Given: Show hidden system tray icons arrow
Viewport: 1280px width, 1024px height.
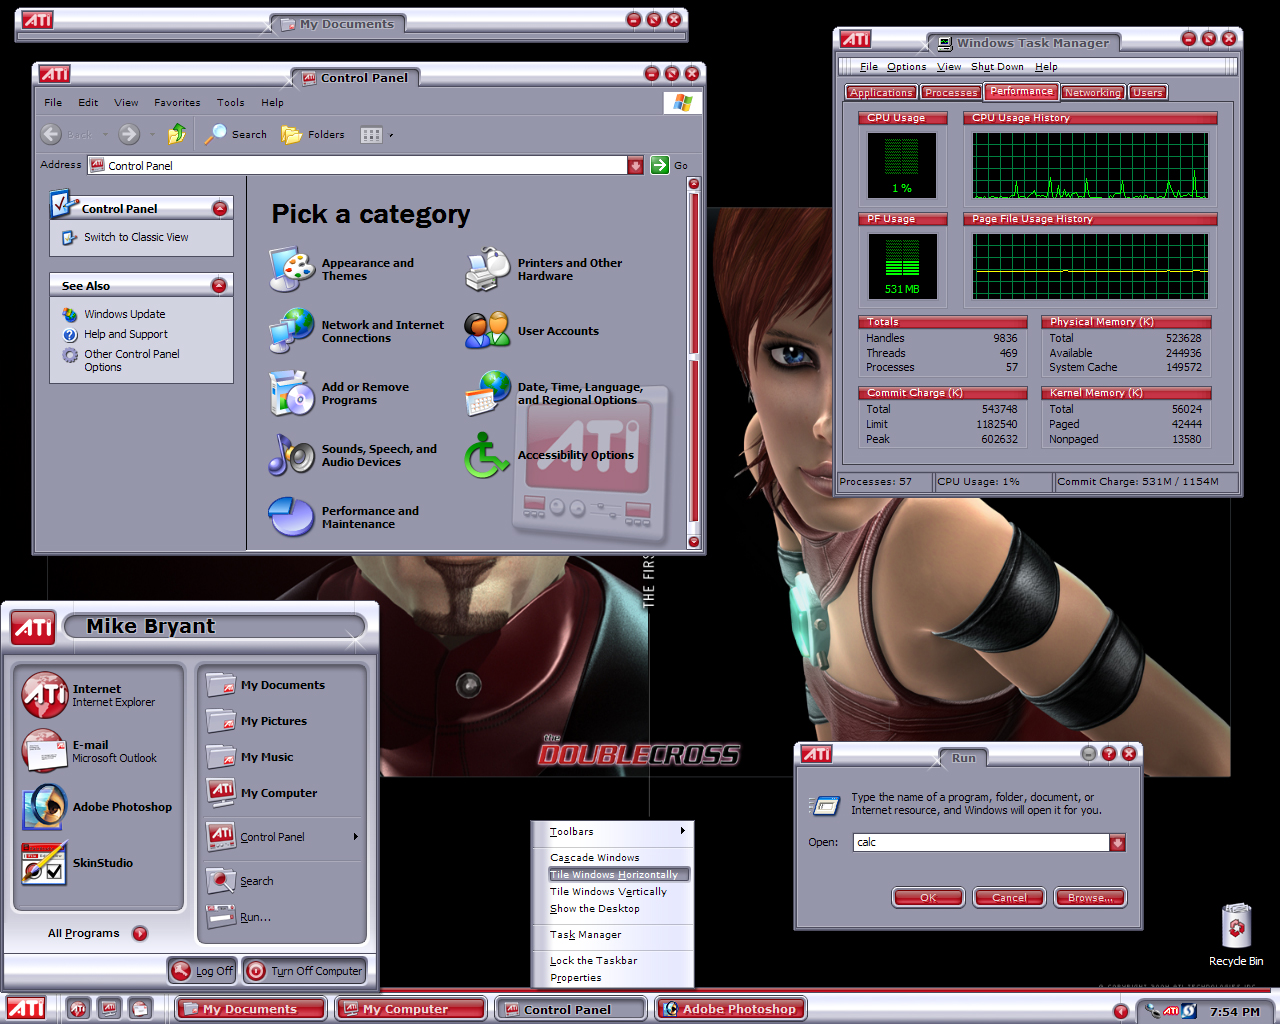Looking at the screenshot, I should pyautogui.click(x=1121, y=1011).
